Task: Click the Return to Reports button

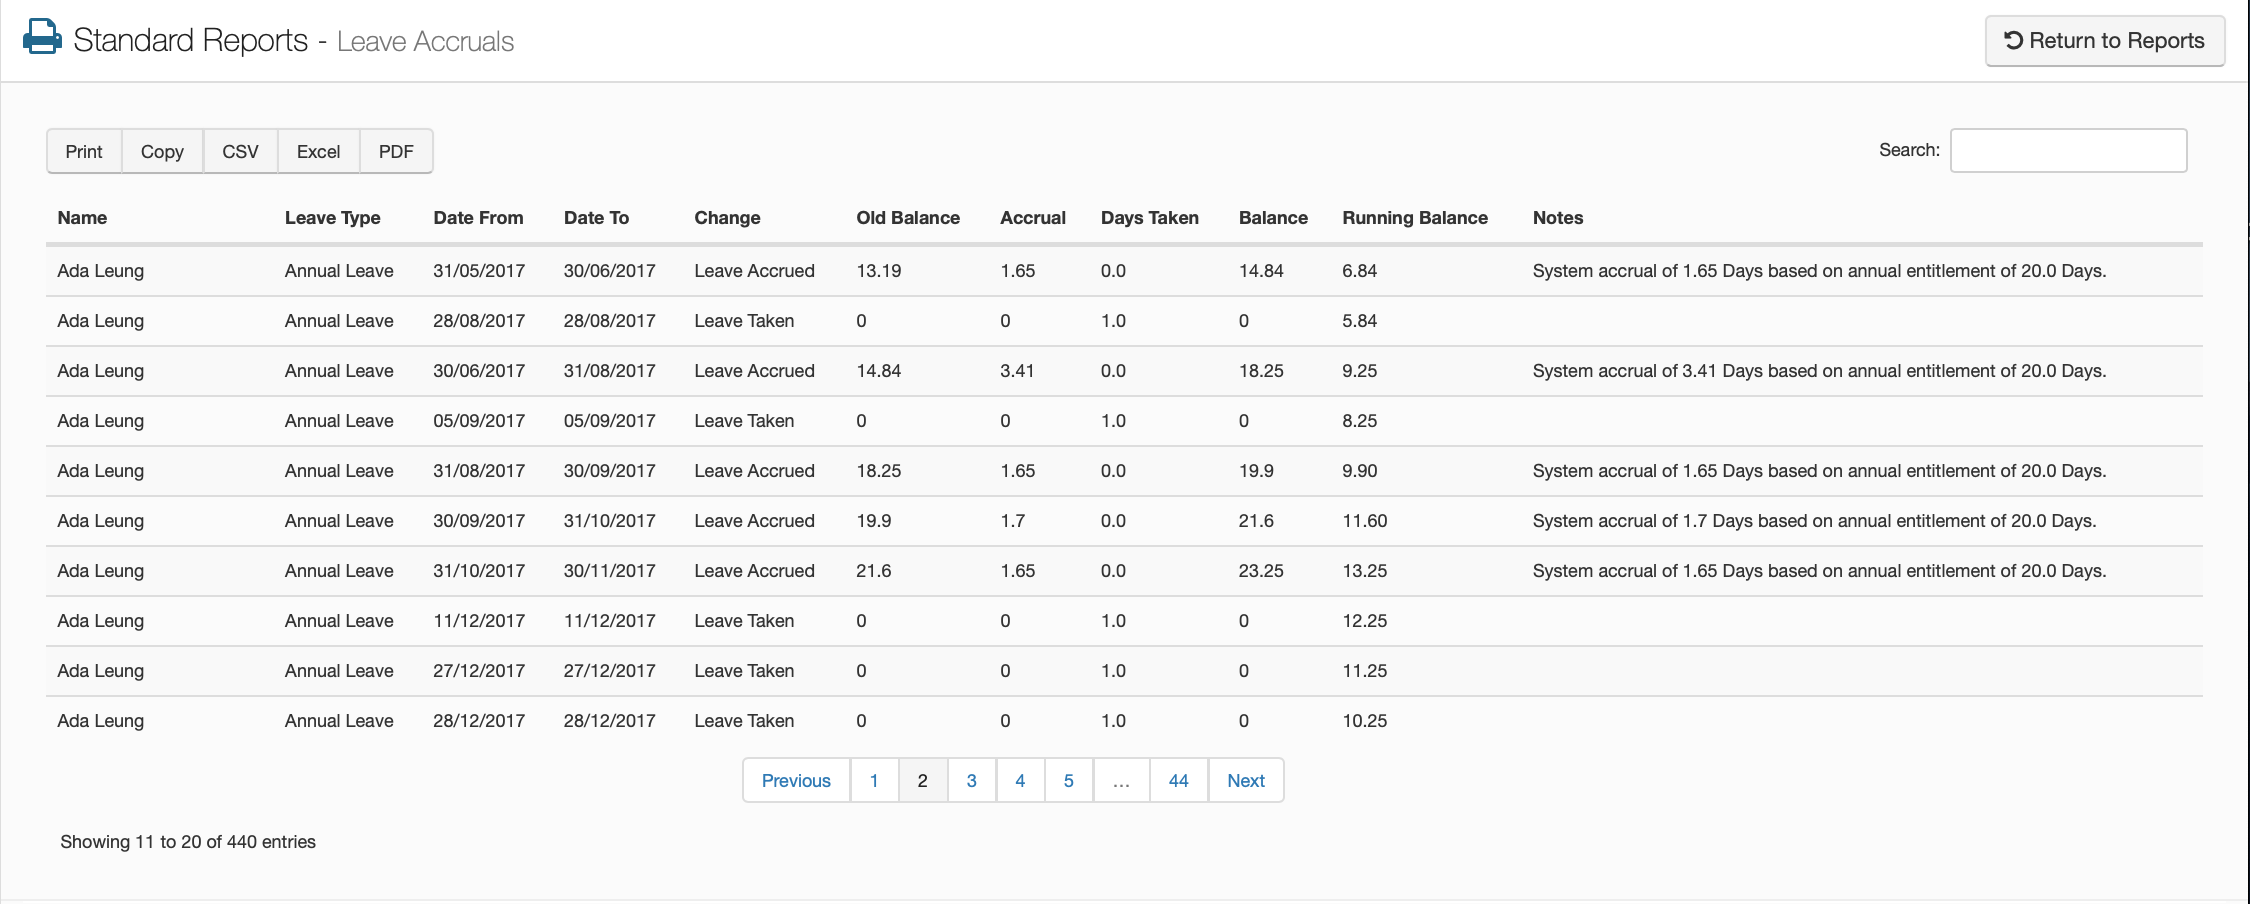Action: pos(2104,41)
